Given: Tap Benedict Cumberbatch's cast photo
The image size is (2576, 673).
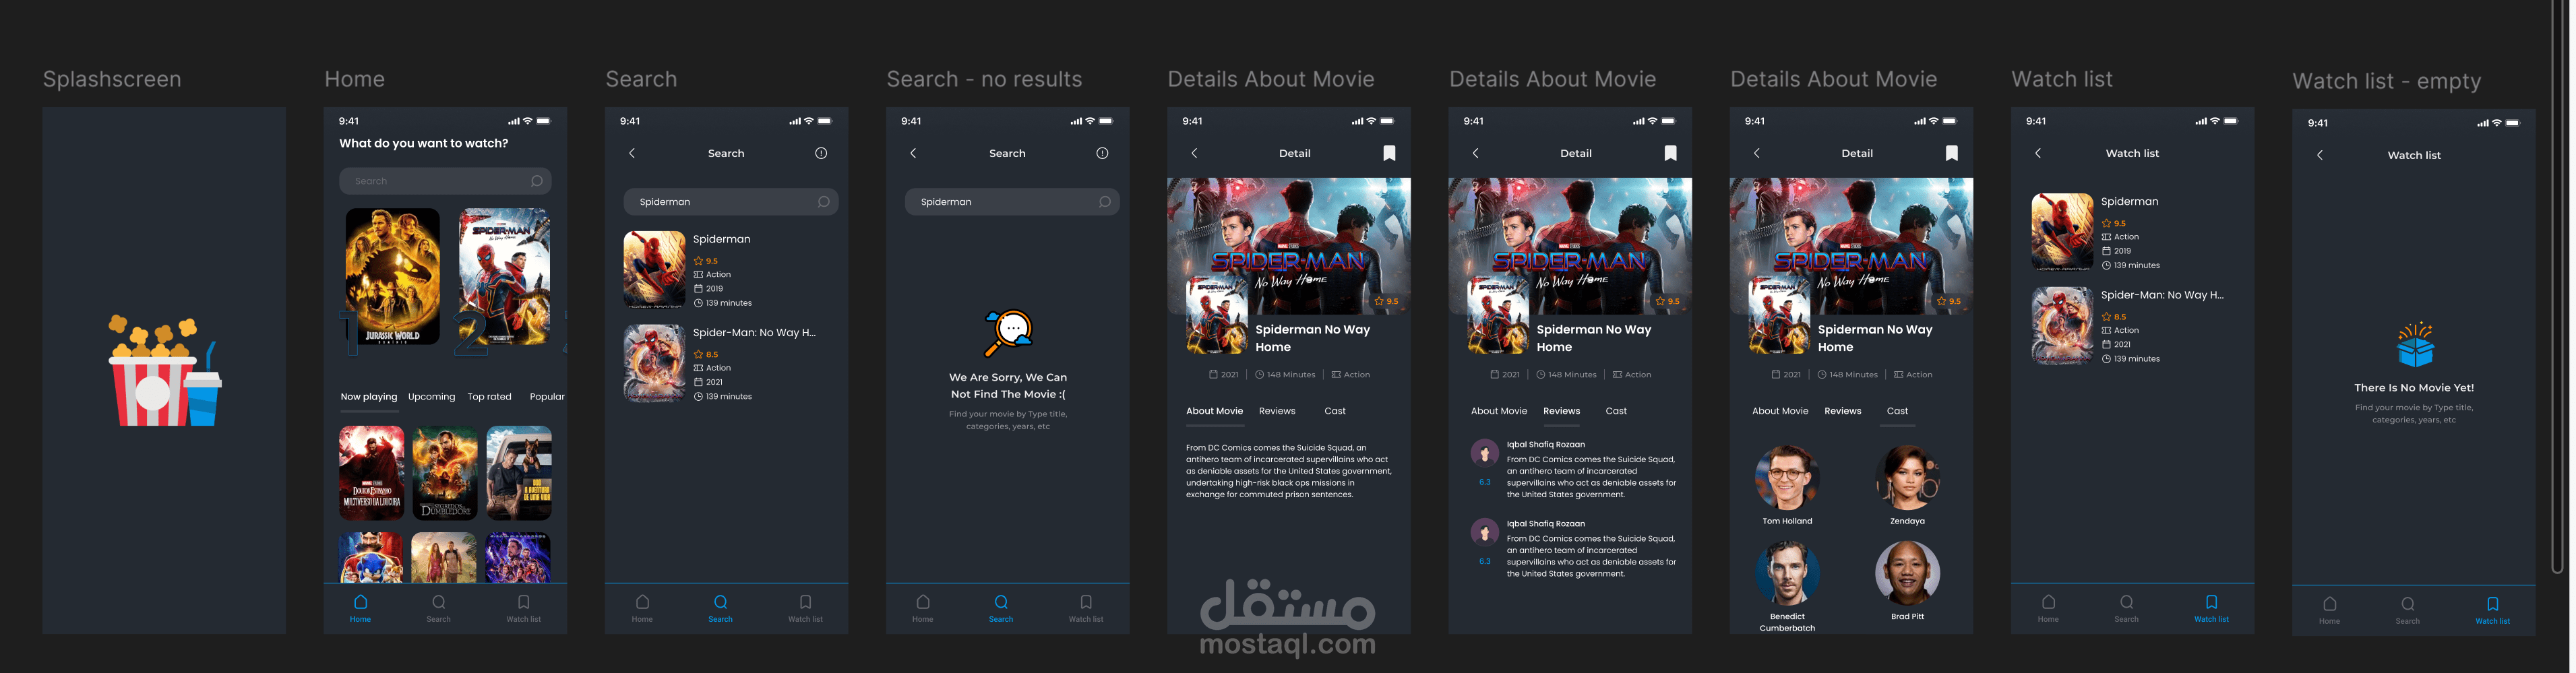Looking at the screenshot, I should click(x=1787, y=573).
